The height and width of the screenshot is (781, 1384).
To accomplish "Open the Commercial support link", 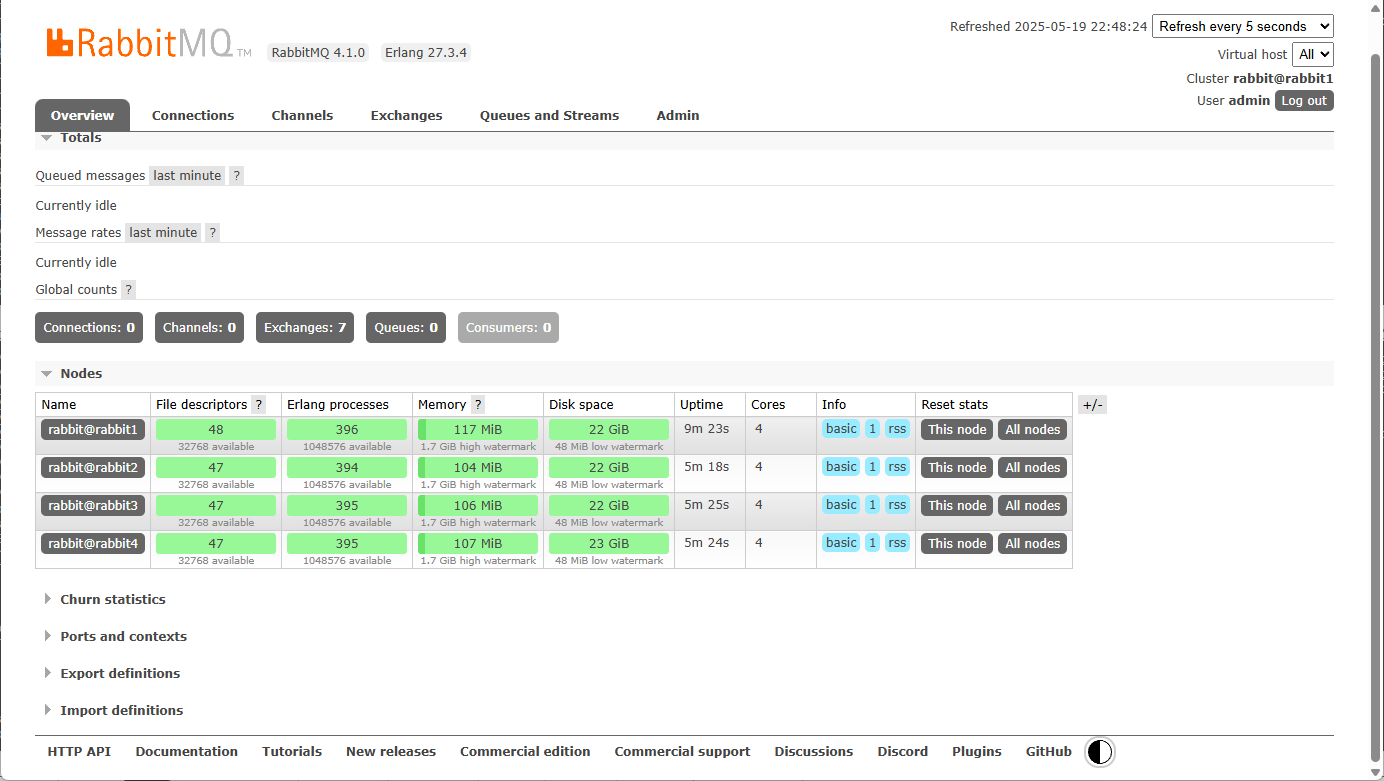I will [682, 752].
